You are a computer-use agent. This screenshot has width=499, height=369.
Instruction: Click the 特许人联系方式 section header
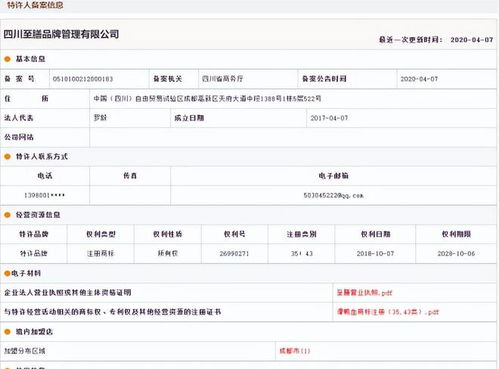[x=42, y=156]
